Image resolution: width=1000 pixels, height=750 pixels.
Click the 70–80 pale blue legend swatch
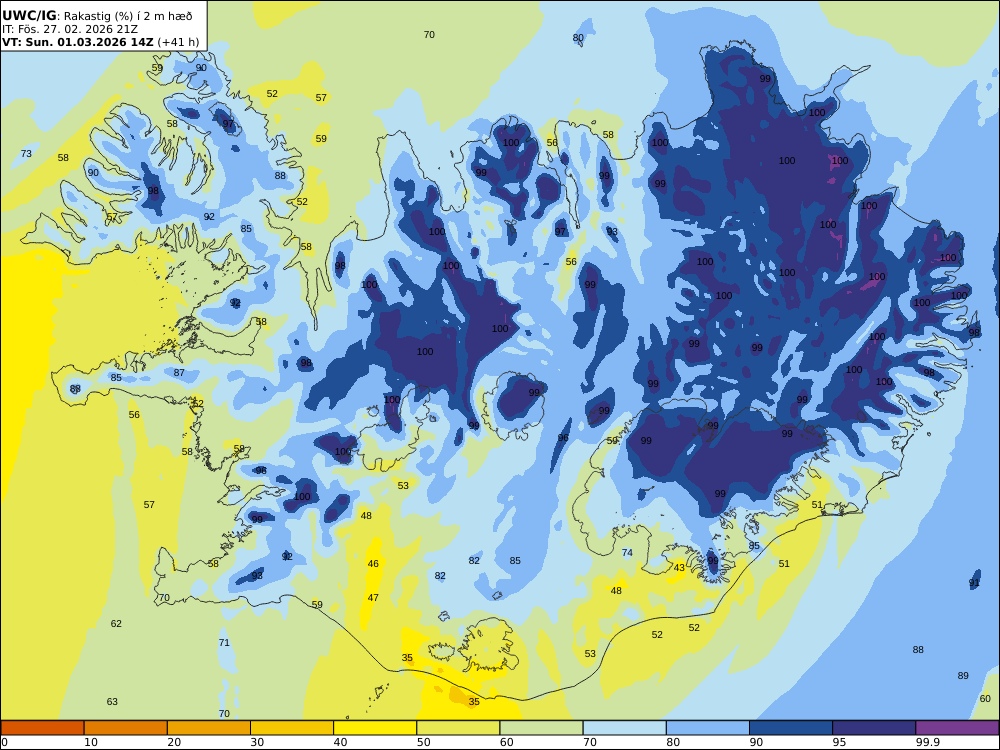[x=624, y=728]
